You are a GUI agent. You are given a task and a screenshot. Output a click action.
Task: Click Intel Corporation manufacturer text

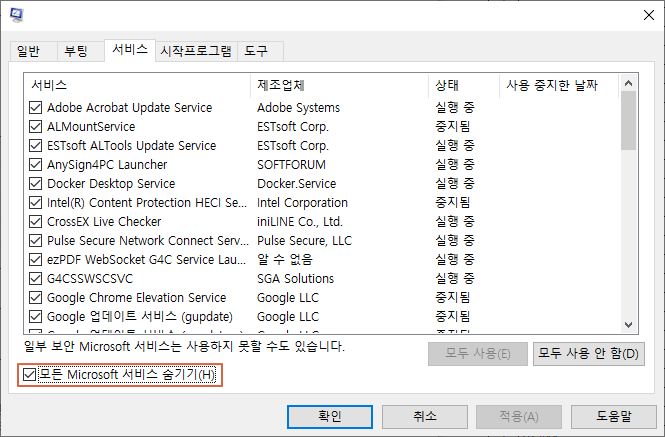(302, 203)
